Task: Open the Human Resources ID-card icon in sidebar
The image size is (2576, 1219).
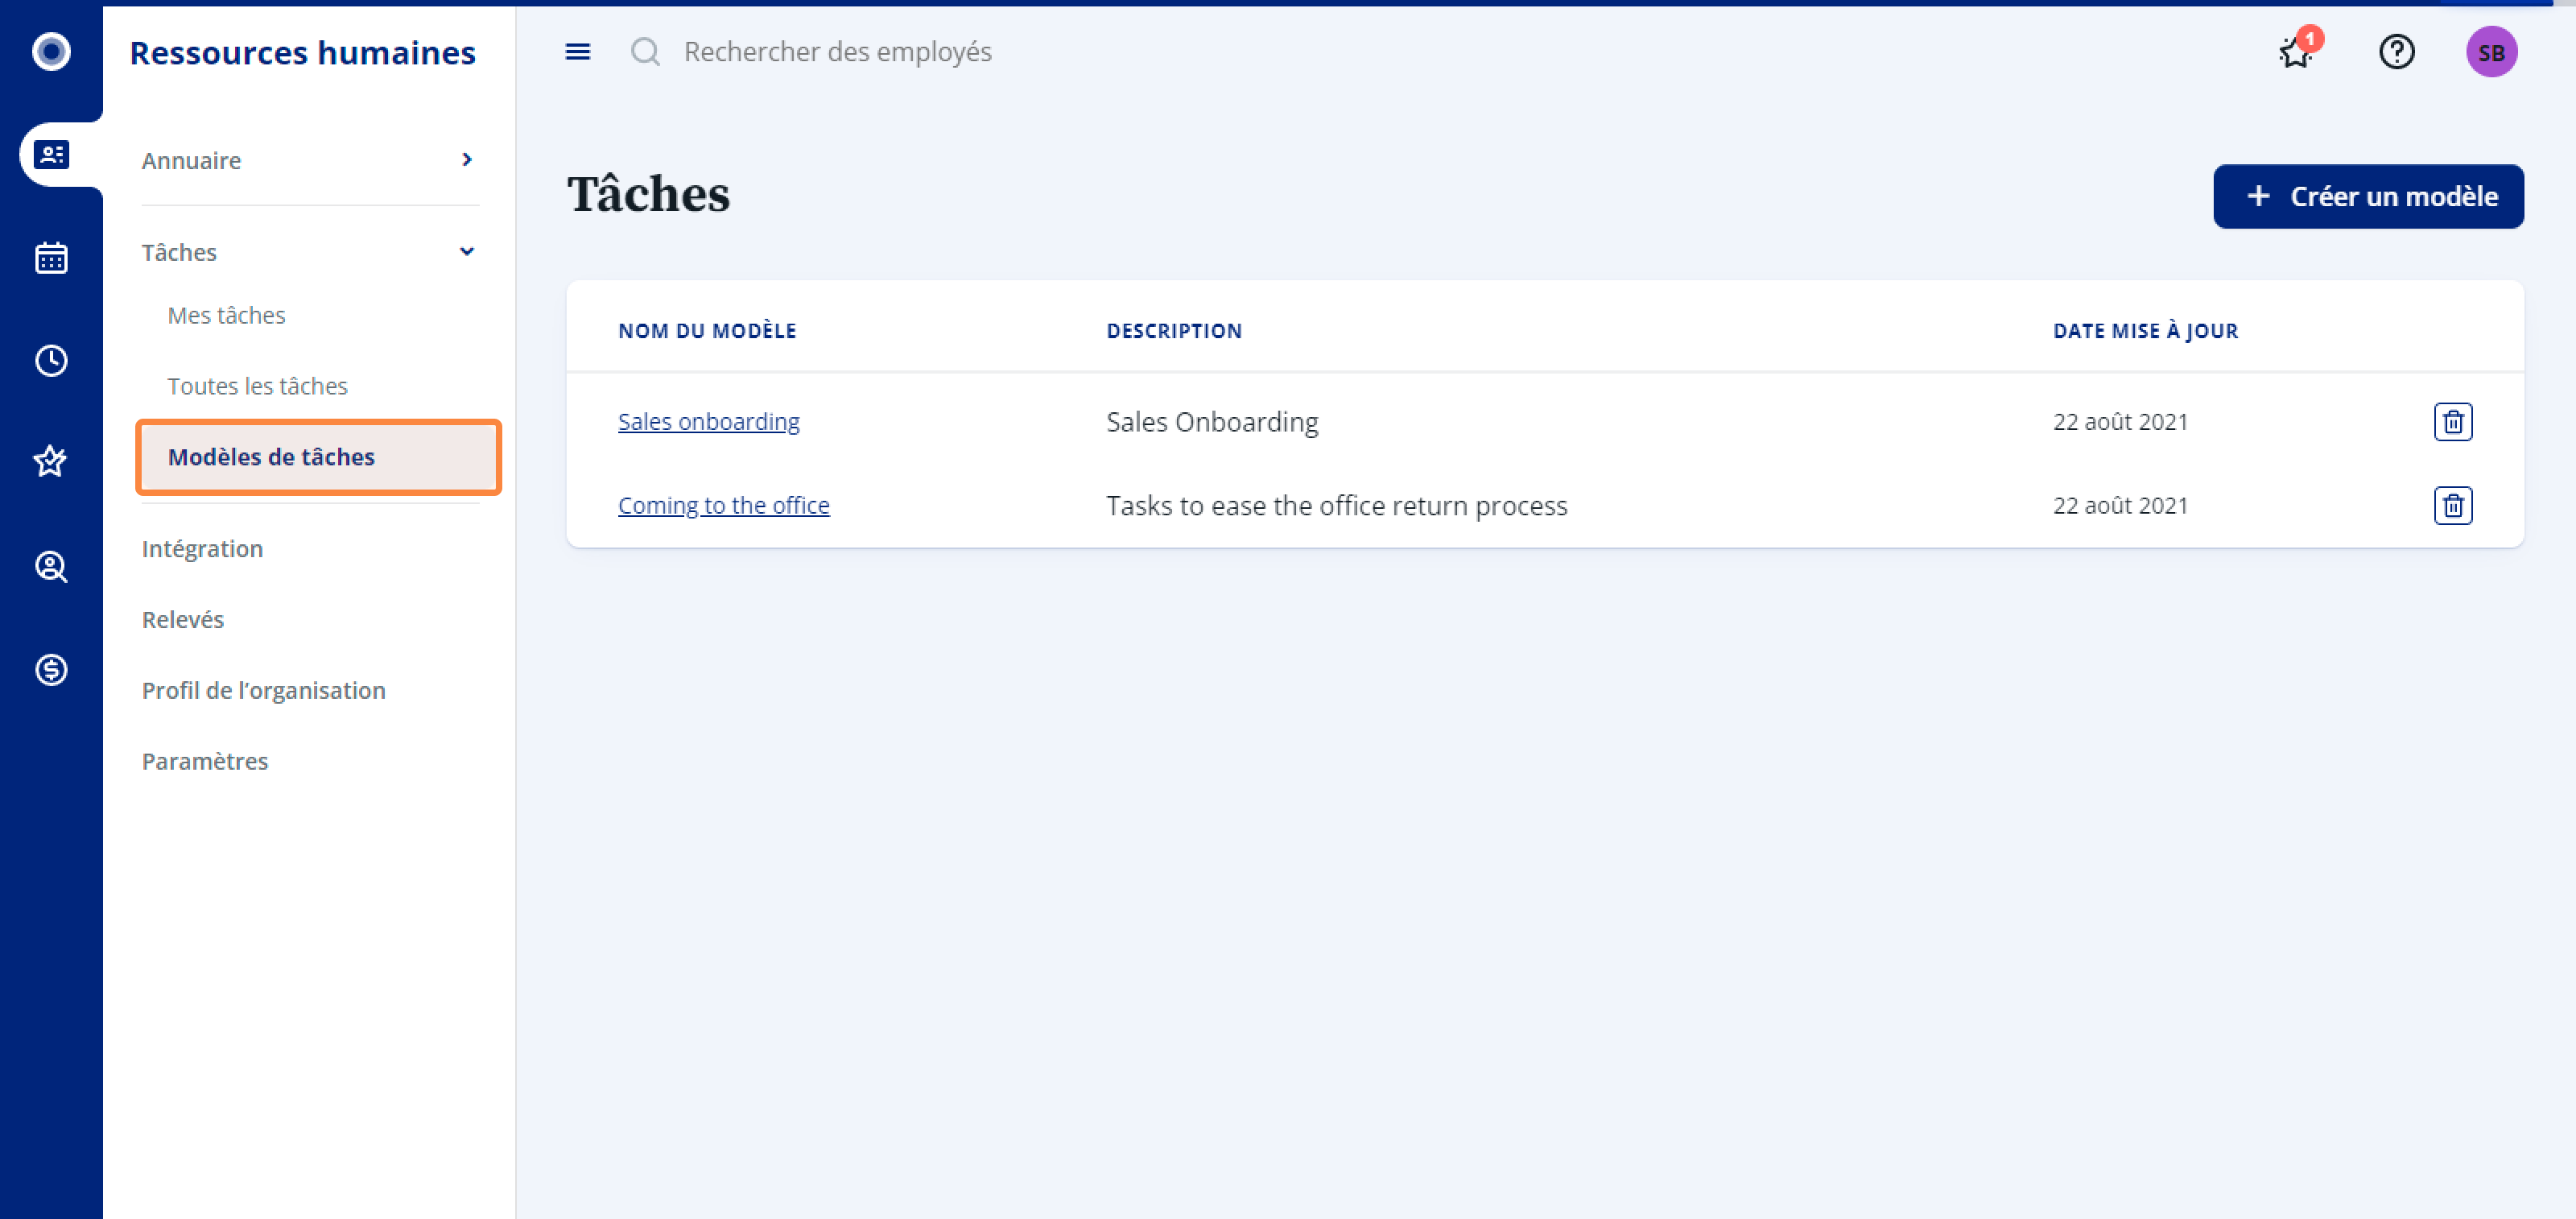Action: (x=51, y=155)
